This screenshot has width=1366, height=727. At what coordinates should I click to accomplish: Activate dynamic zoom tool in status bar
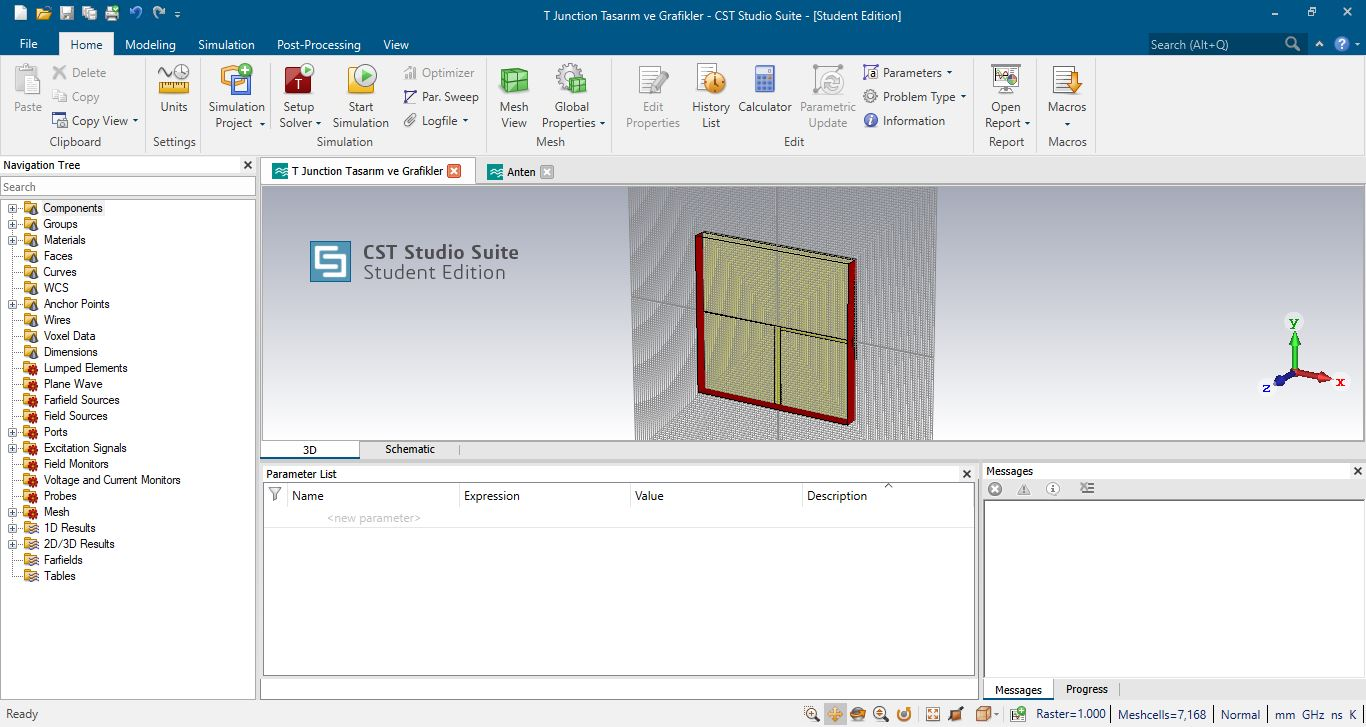click(881, 714)
